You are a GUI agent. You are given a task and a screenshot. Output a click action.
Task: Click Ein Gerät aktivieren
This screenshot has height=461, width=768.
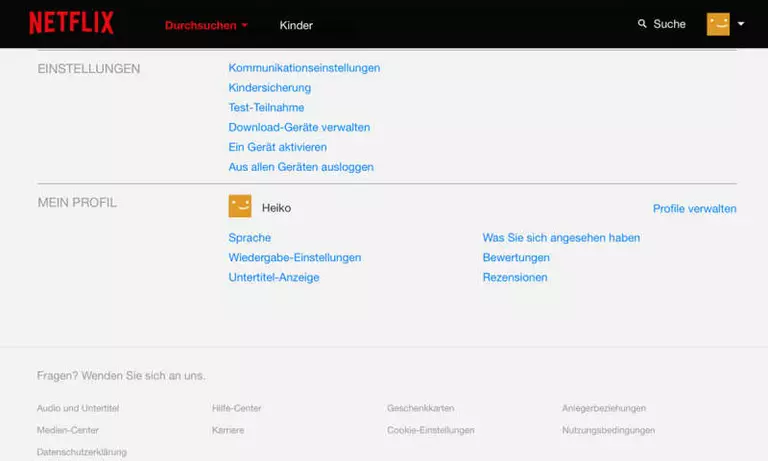click(x=277, y=147)
